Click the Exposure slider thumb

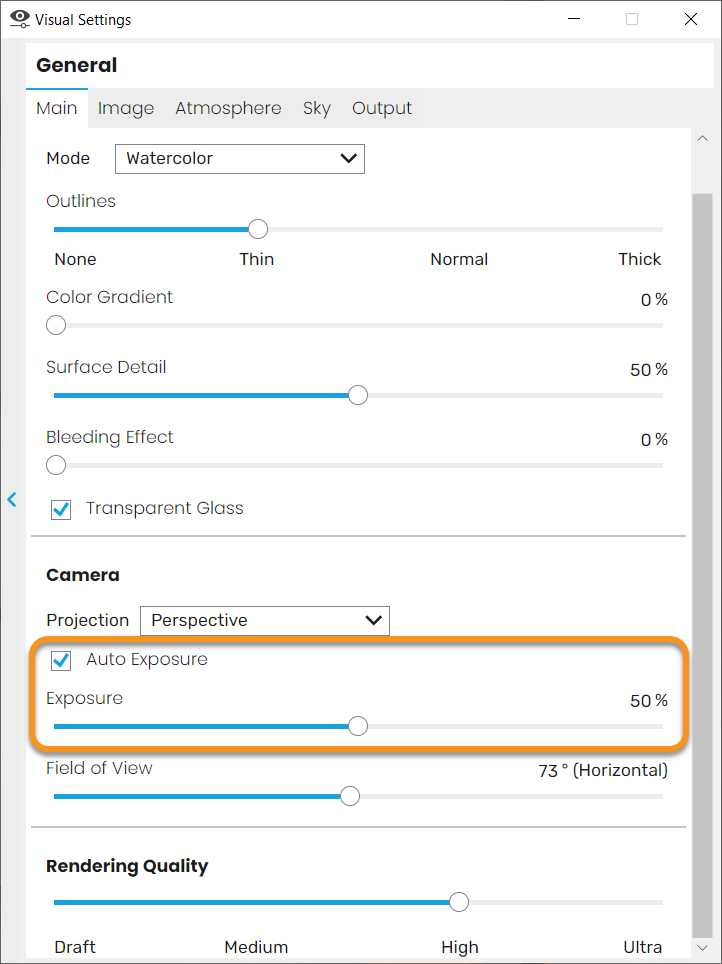(357, 726)
